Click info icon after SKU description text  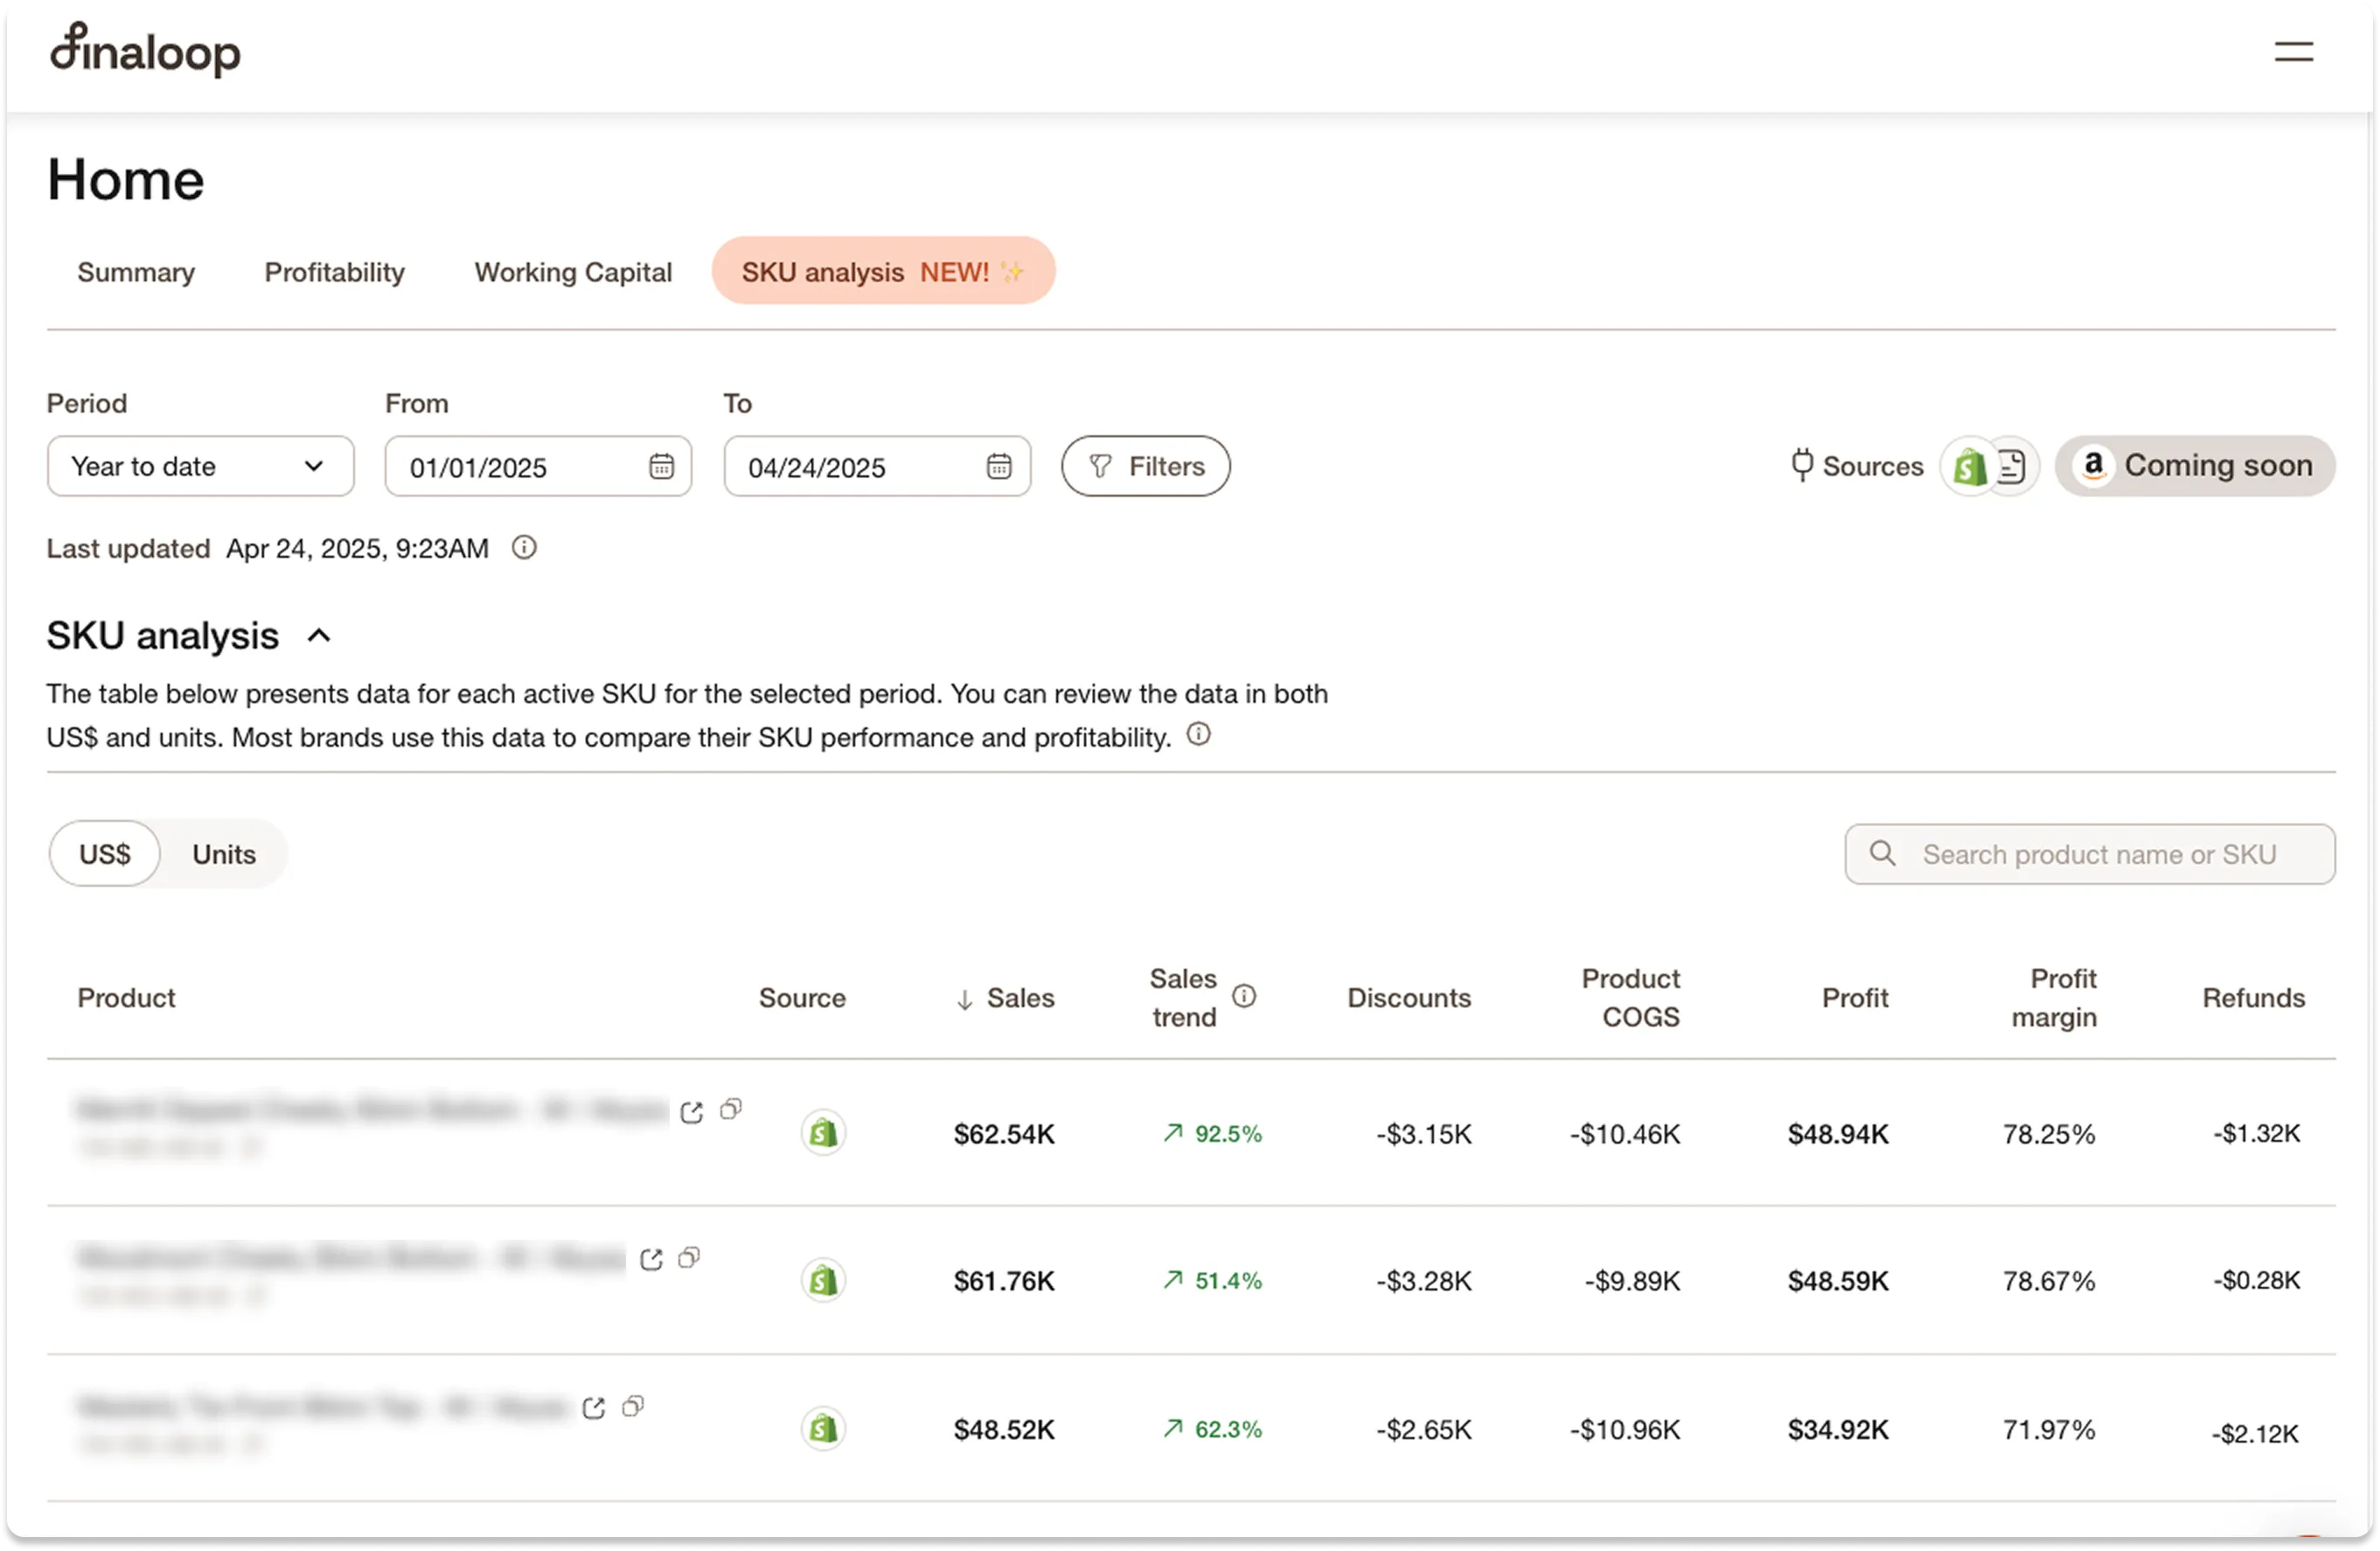tap(1198, 735)
